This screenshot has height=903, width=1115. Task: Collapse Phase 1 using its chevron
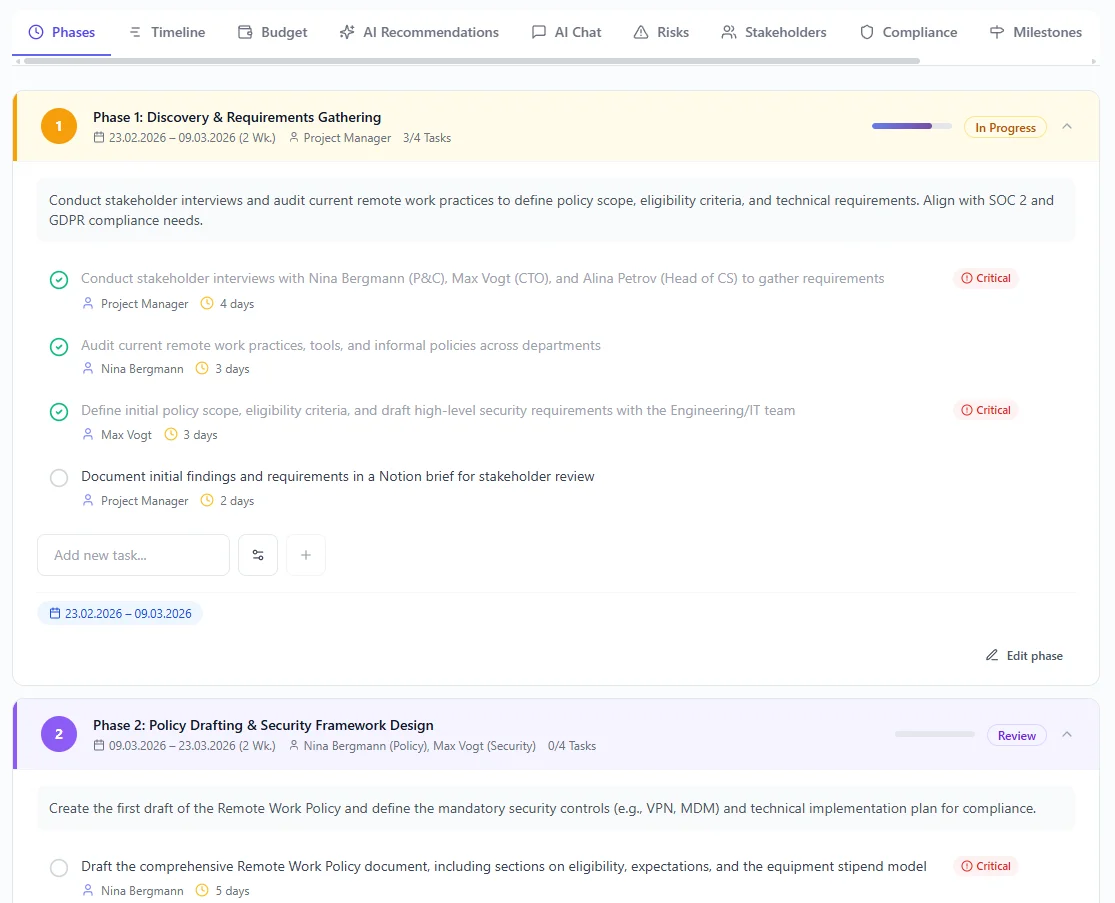[1067, 127]
